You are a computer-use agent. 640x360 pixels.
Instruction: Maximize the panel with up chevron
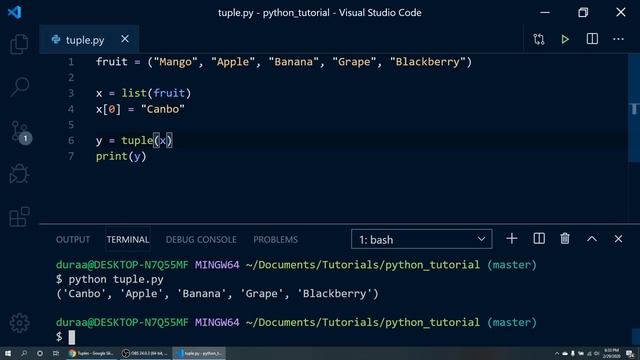point(592,239)
